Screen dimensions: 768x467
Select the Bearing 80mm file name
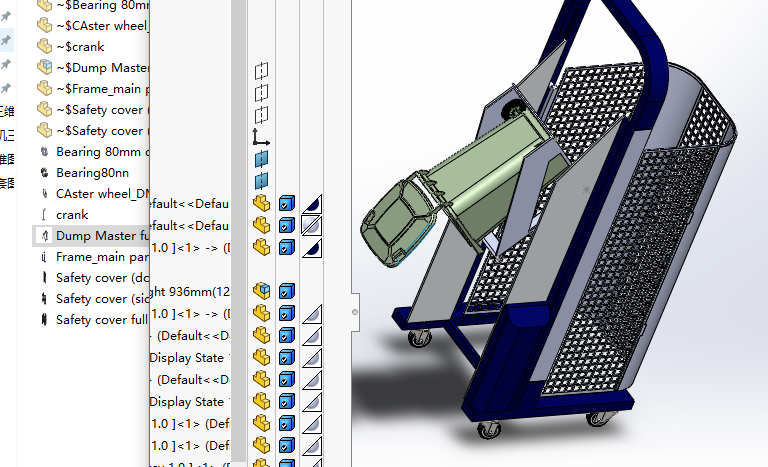click(102, 152)
